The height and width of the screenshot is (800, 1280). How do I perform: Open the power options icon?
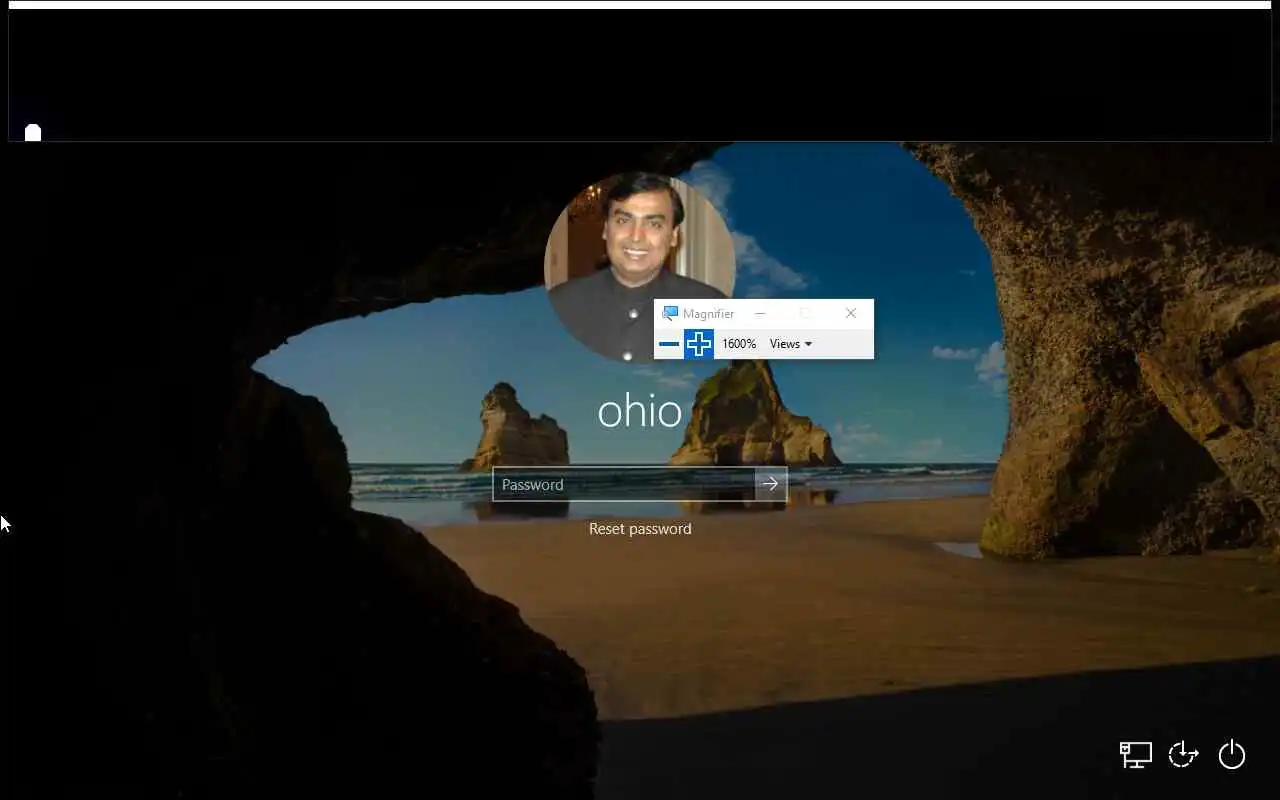coord(1232,754)
